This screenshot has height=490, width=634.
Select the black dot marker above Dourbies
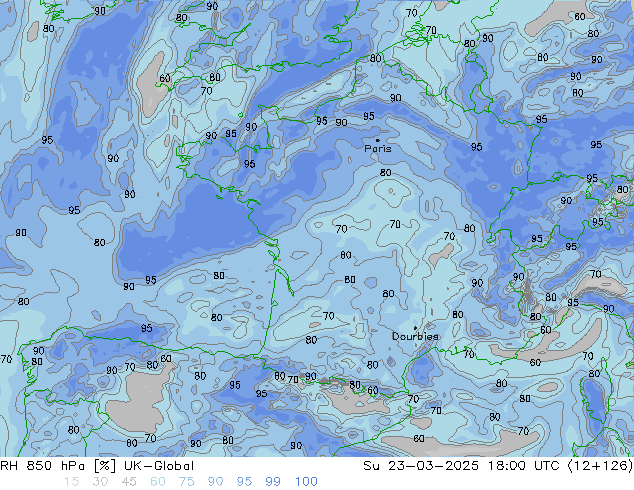click(415, 328)
